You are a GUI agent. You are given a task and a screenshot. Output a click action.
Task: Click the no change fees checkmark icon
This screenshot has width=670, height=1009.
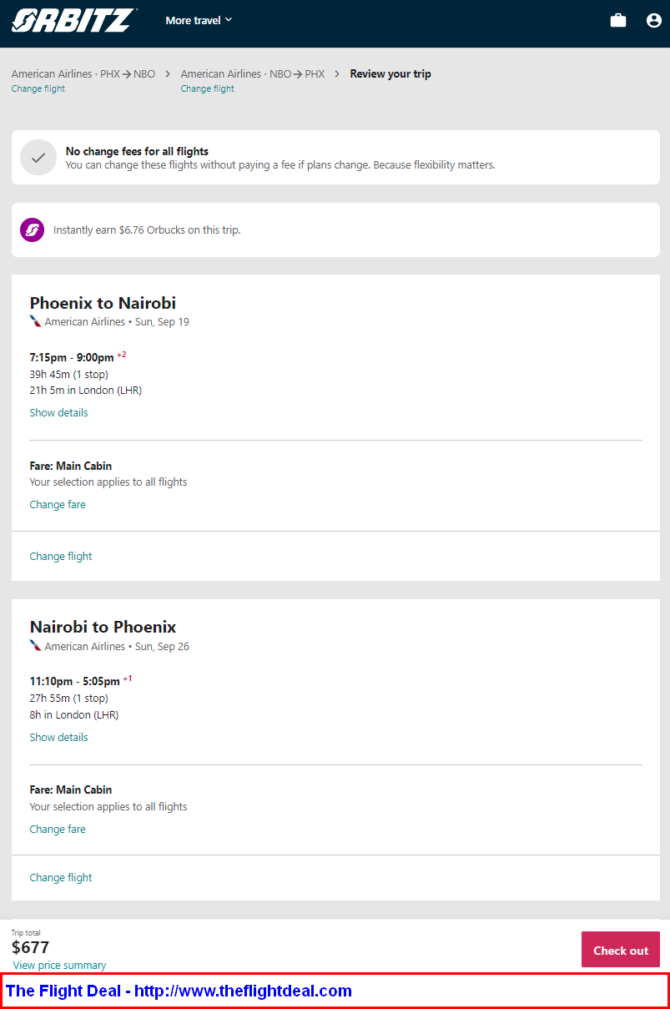[38, 158]
